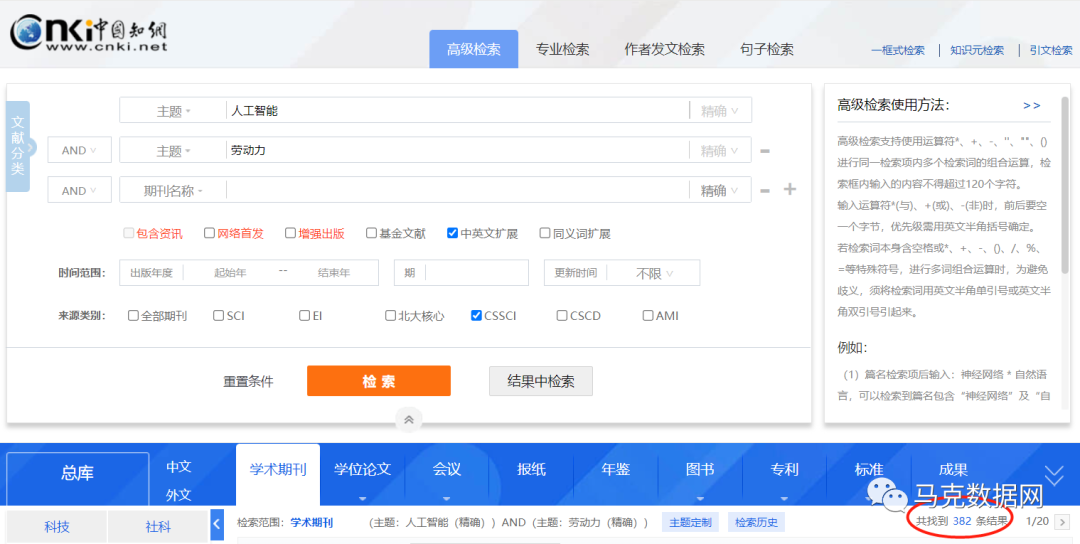Open the 检索历史 button
Image resolution: width=1080 pixels, height=544 pixels.
[756, 522]
